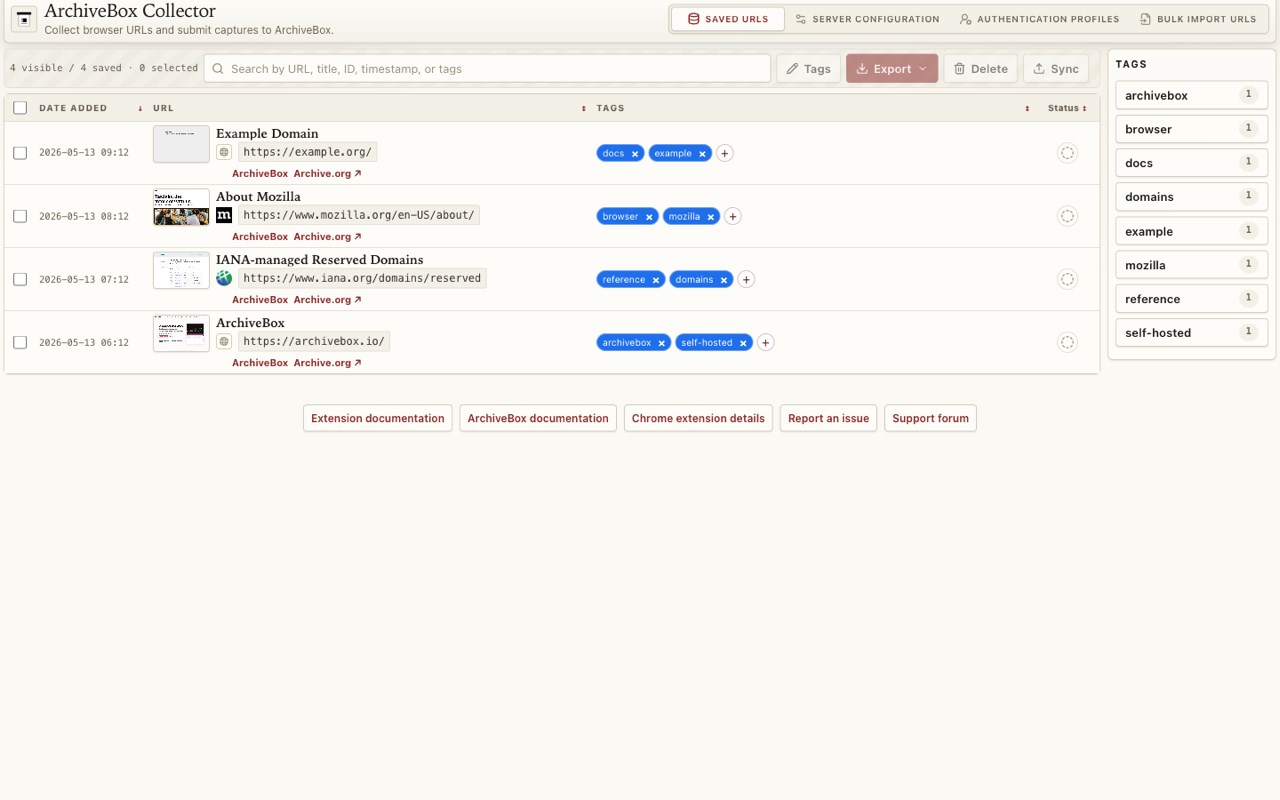Add a tag to the IANA-managed Reserved Domains row
This screenshot has width=1280, height=800.
tap(746, 279)
